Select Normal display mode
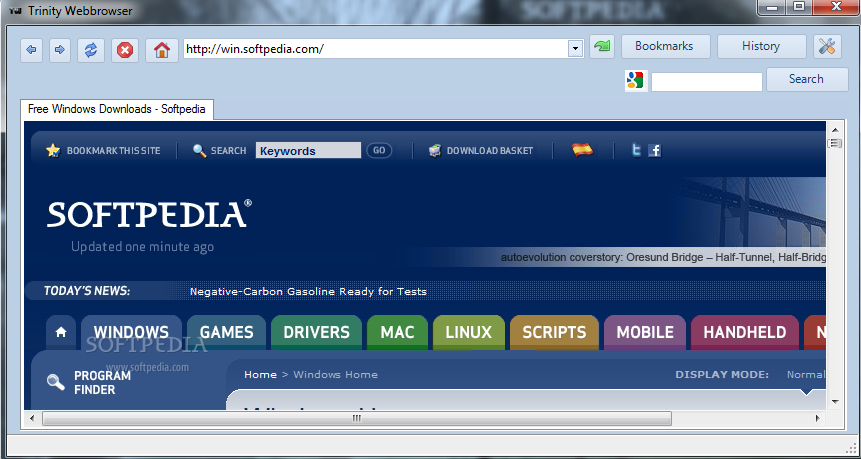 pos(806,374)
